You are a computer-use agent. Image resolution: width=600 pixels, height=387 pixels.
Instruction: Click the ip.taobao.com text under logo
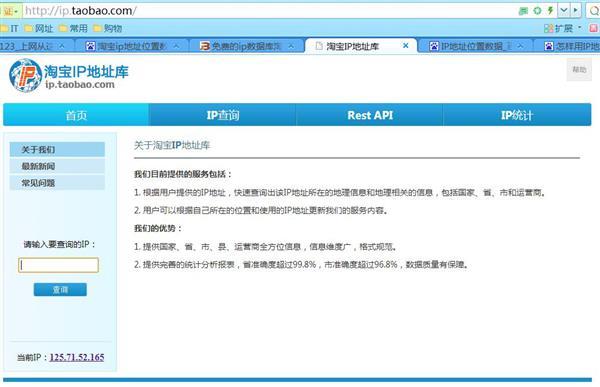click(x=80, y=85)
